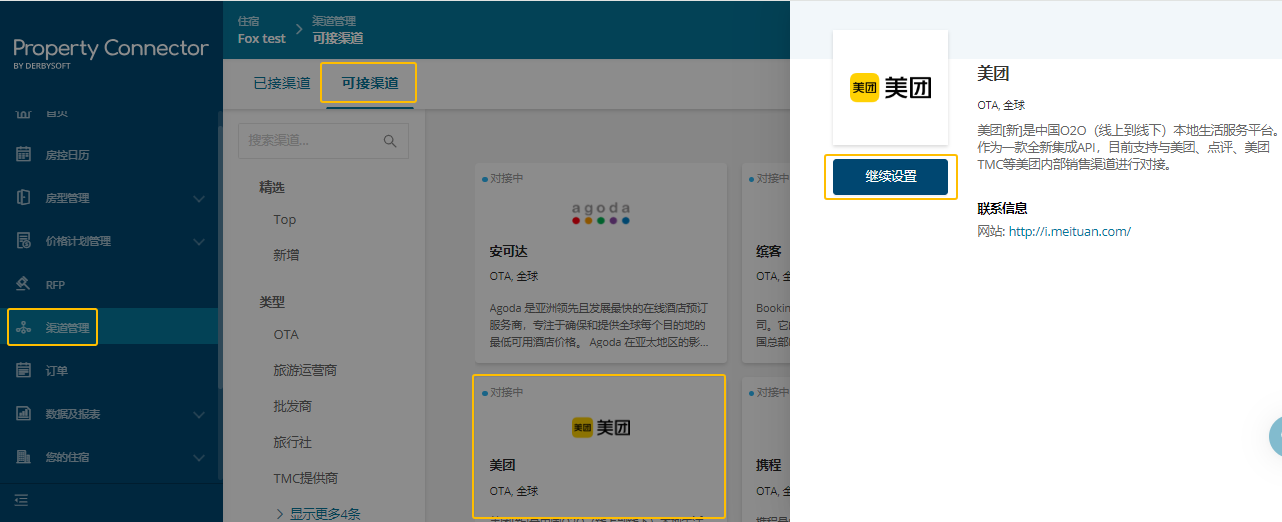
Task: Switch to 已接渠道 tab
Action: pyautogui.click(x=282, y=83)
